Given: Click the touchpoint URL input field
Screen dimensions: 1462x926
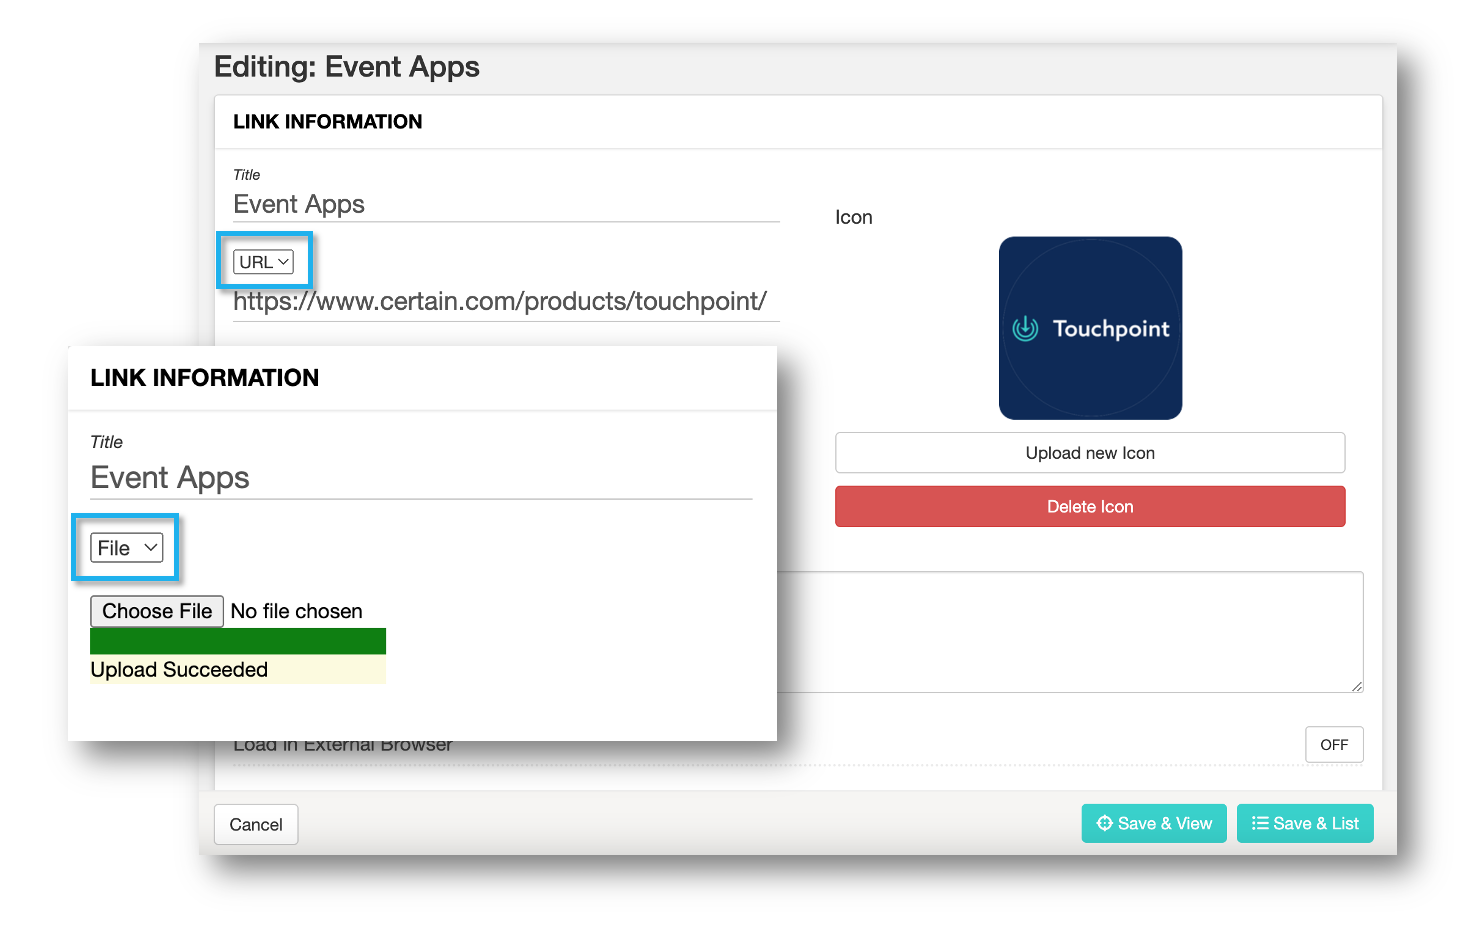Looking at the screenshot, I should tap(506, 302).
